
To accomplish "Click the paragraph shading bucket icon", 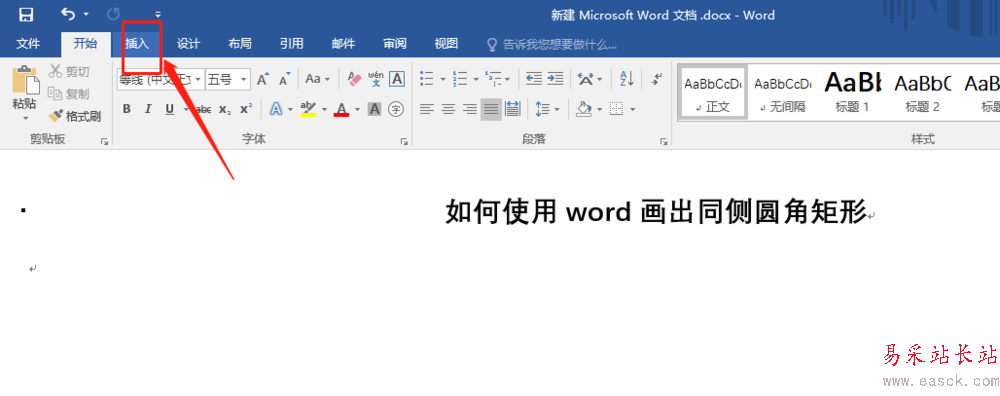I will pyautogui.click(x=584, y=109).
